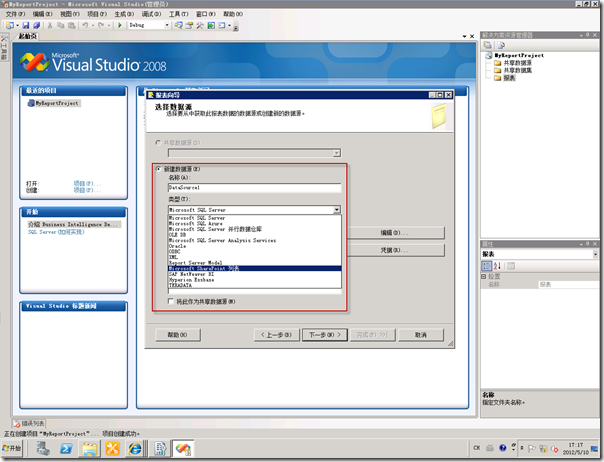Open Properties panel object dropdown

[x=595, y=254]
